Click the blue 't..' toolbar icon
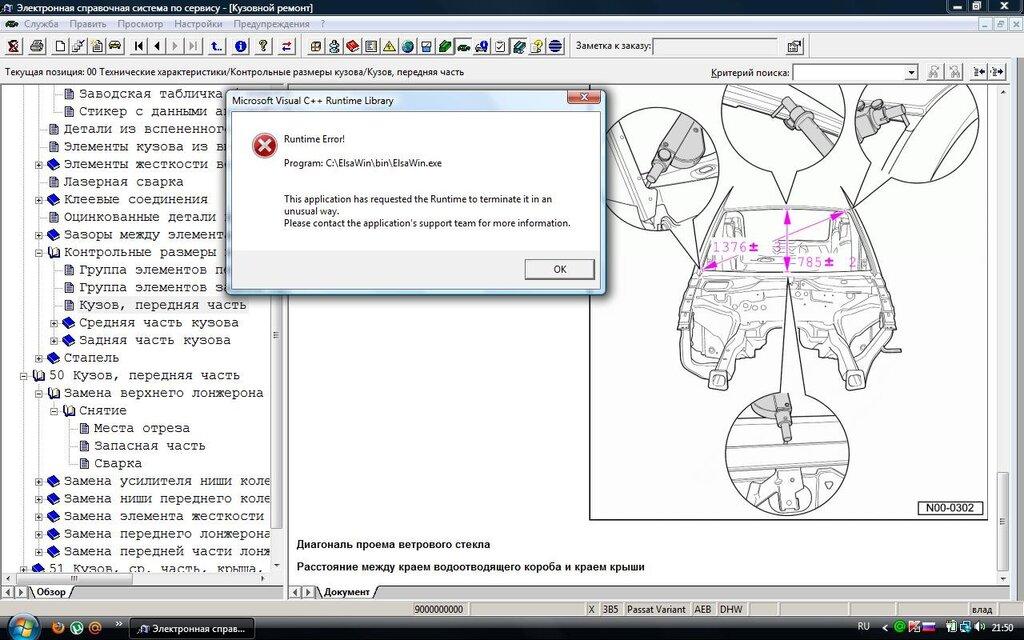The height and width of the screenshot is (640, 1024). [216, 46]
